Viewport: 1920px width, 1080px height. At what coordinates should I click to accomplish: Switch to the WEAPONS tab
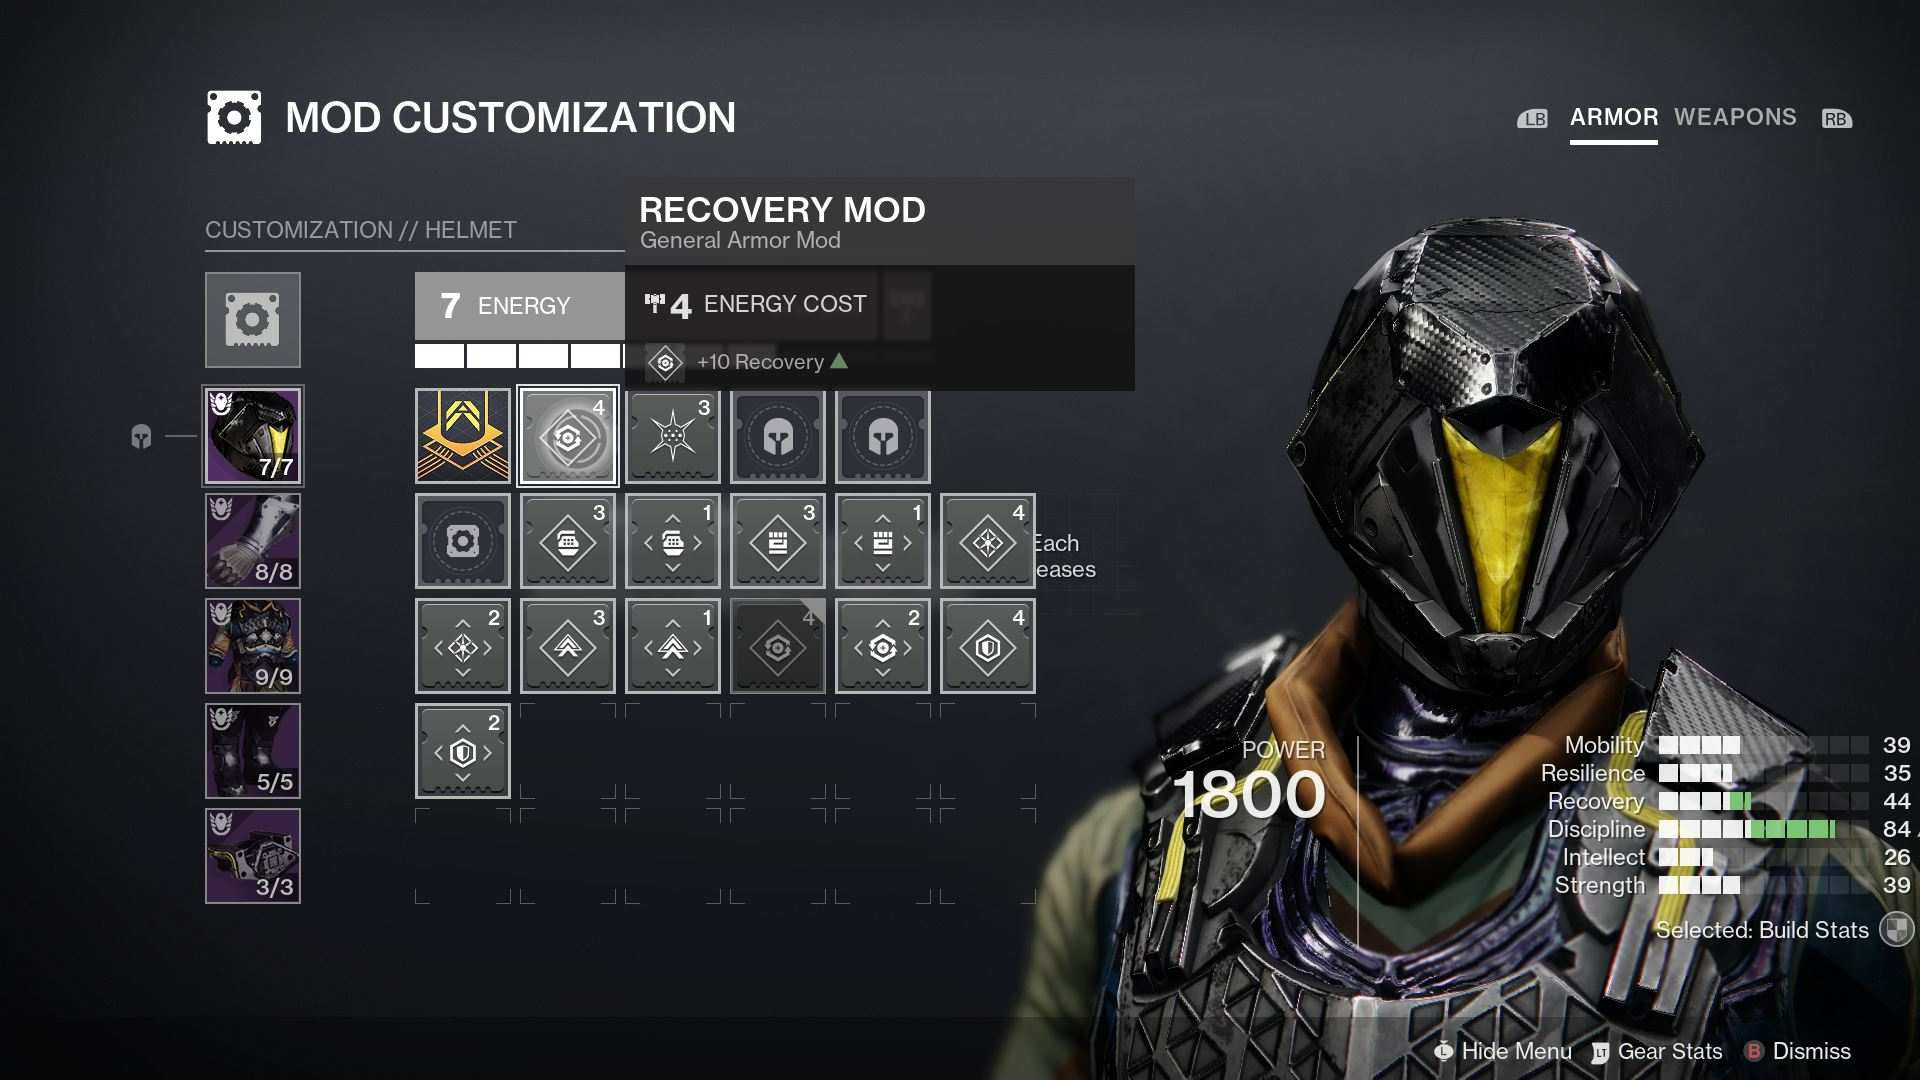[1735, 117]
